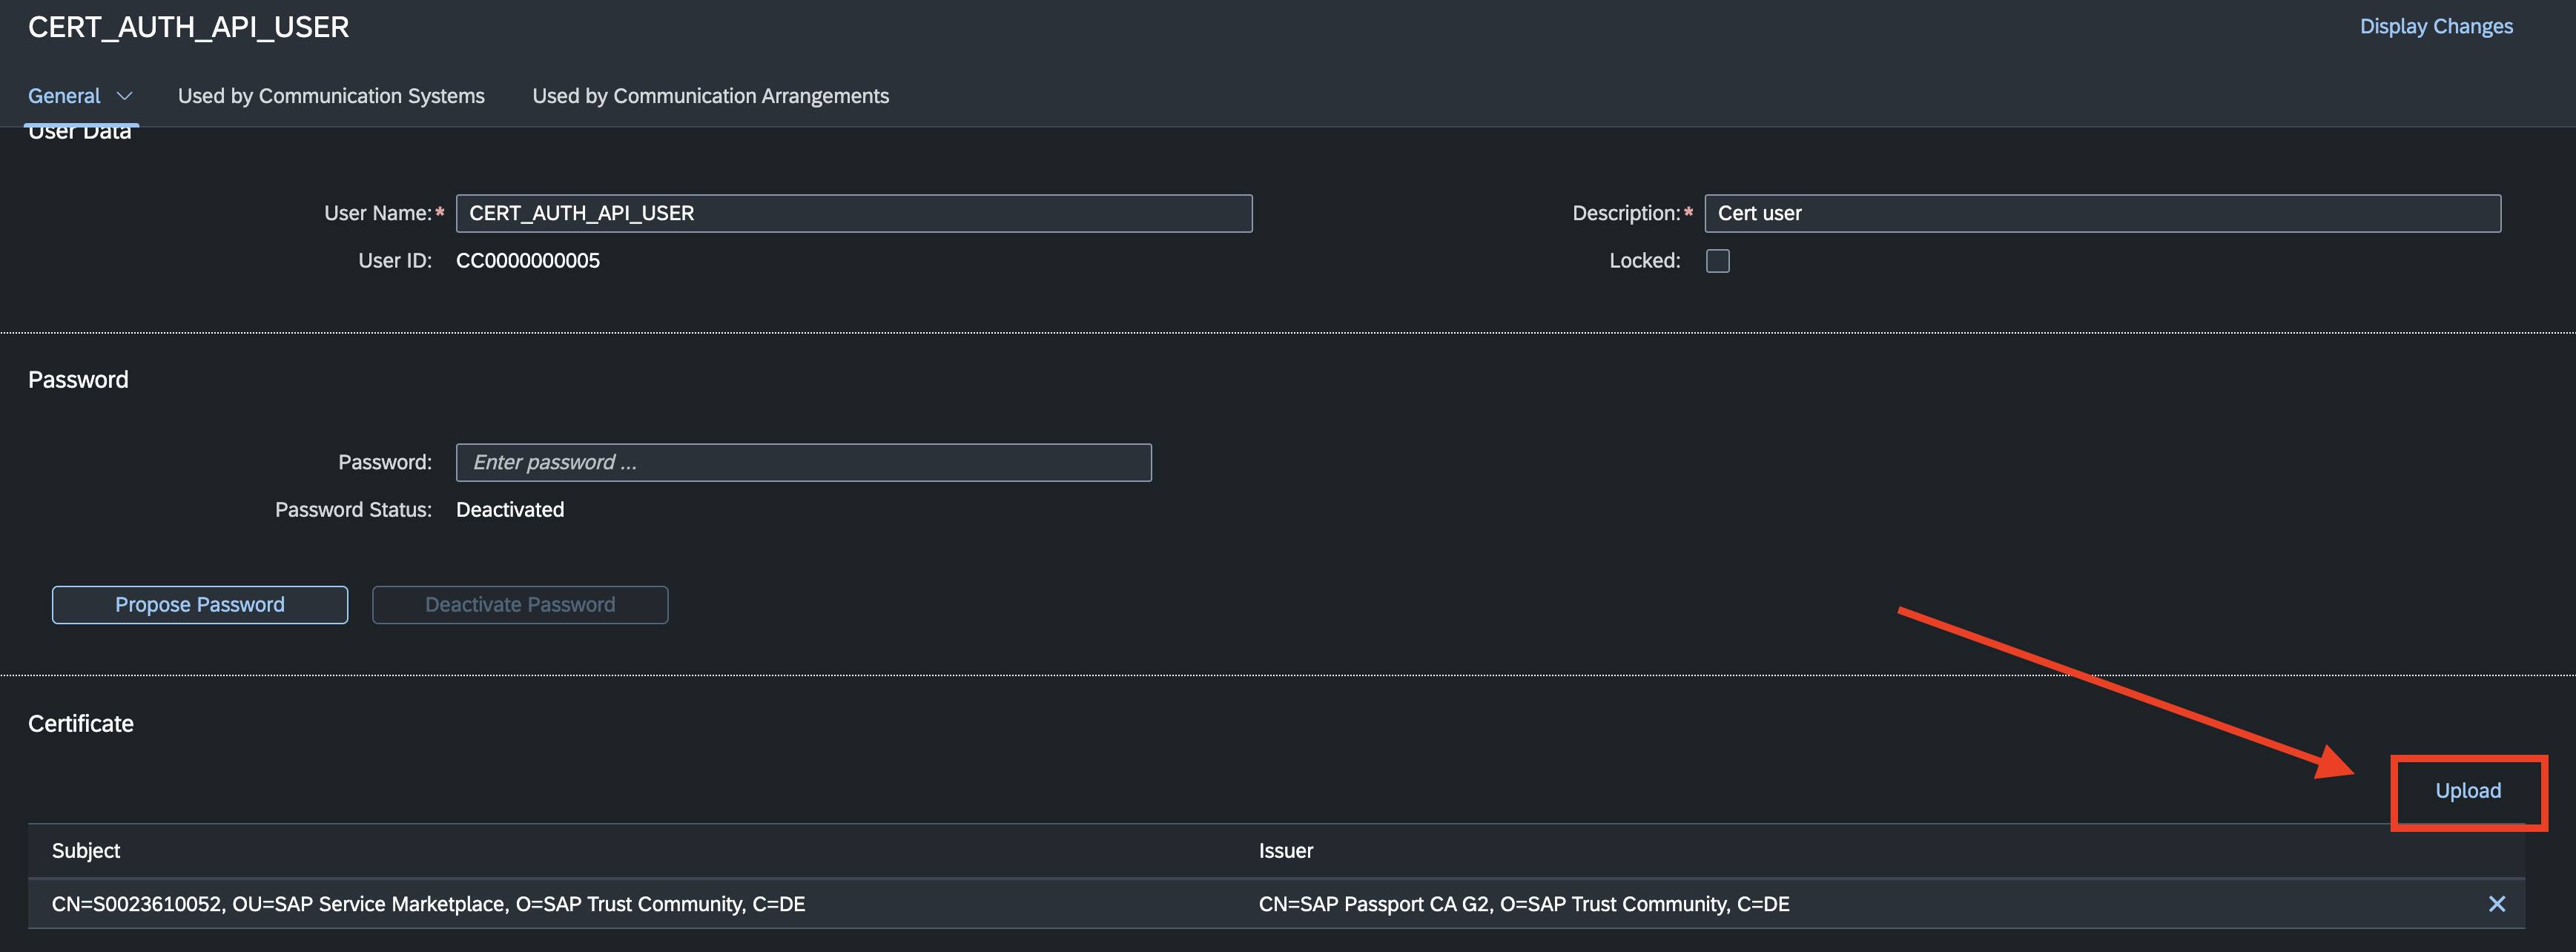The width and height of the screenshot is (2576, 952).
Task: Select the User ID value CC0000000005
Action: pos(527,260)
